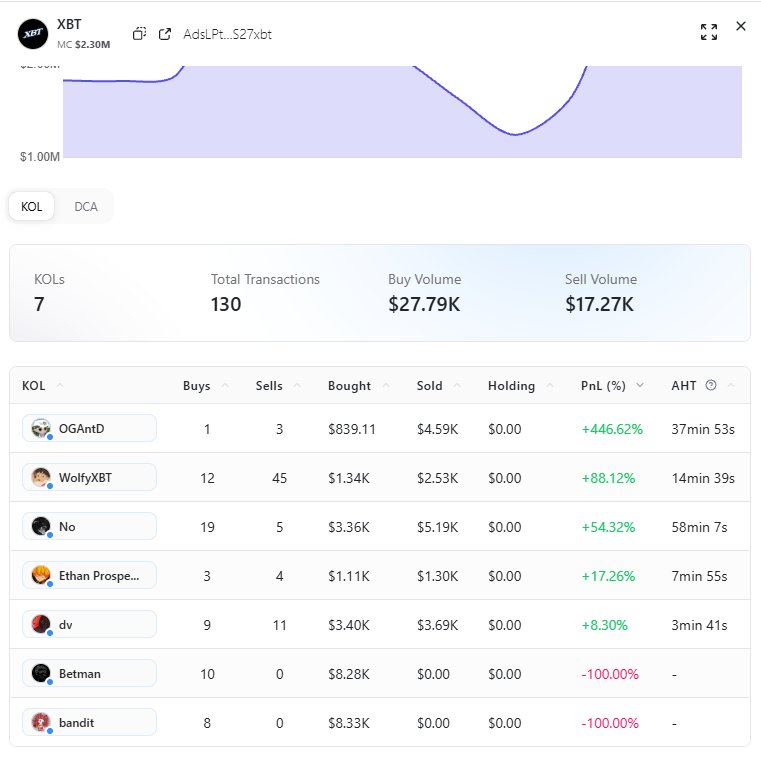The image size is (761, 761).
Task: Open Ethan Prospe avatar
Action: pyautogui.click(x=41, y=576)
